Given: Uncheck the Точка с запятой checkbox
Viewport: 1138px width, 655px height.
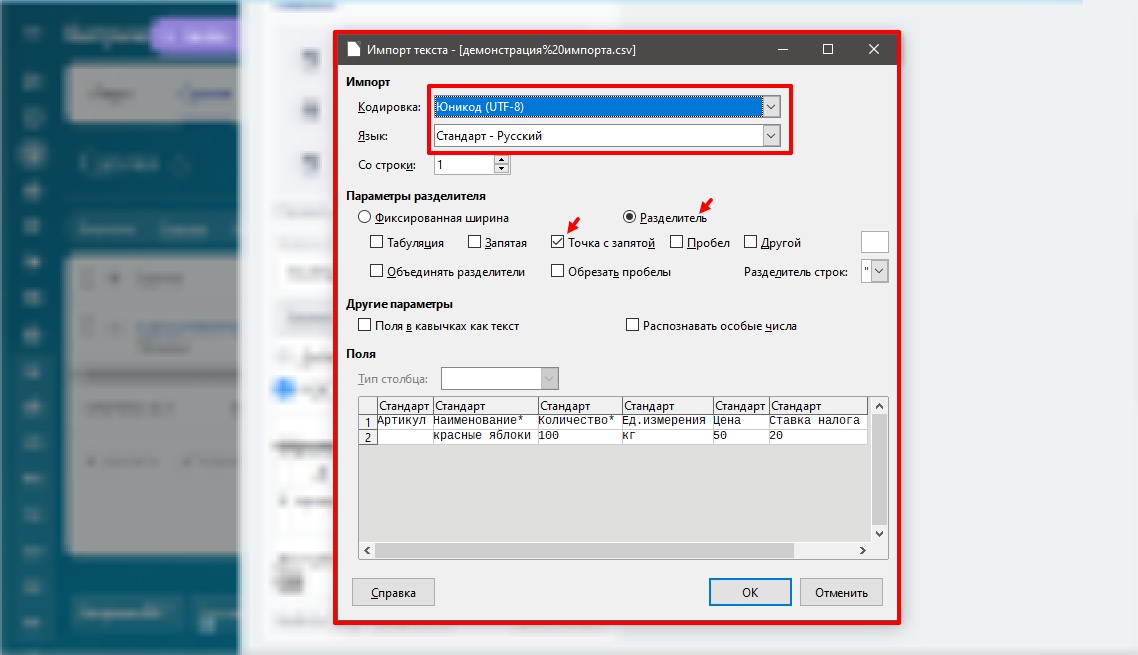Looking at the screenshot, I should click(x=557, y=242).
